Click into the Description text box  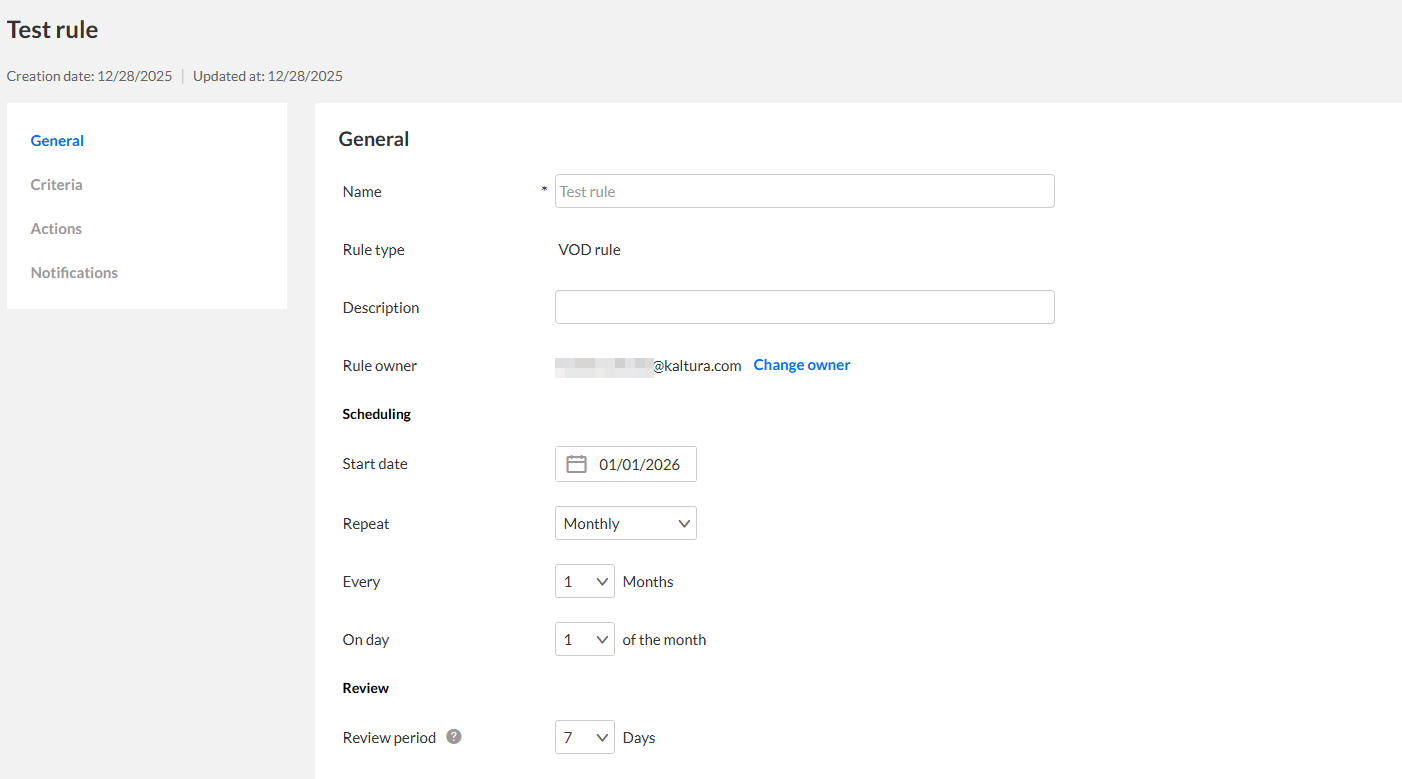[804, 307]
